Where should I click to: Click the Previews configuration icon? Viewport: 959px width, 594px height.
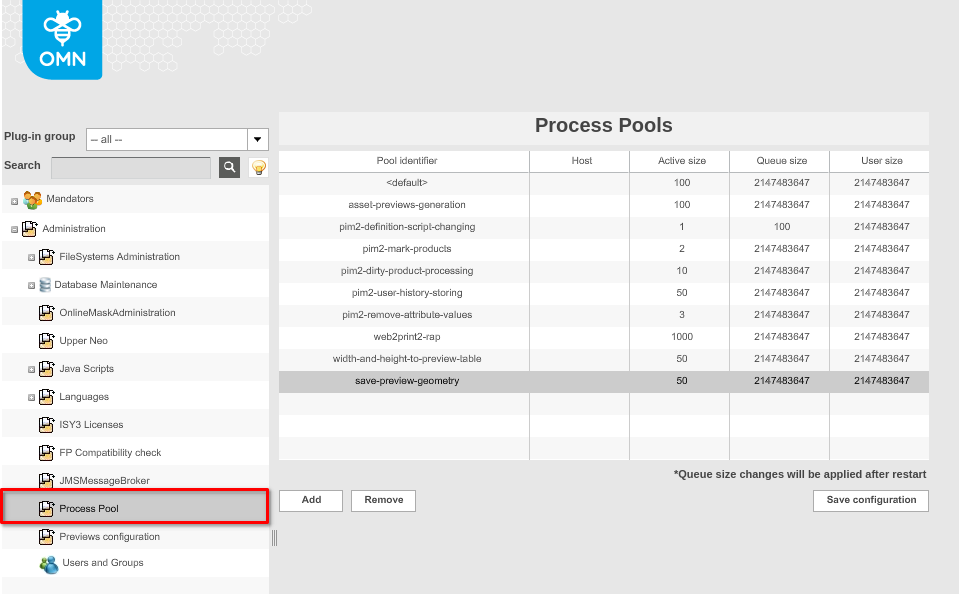pos(47,536)
